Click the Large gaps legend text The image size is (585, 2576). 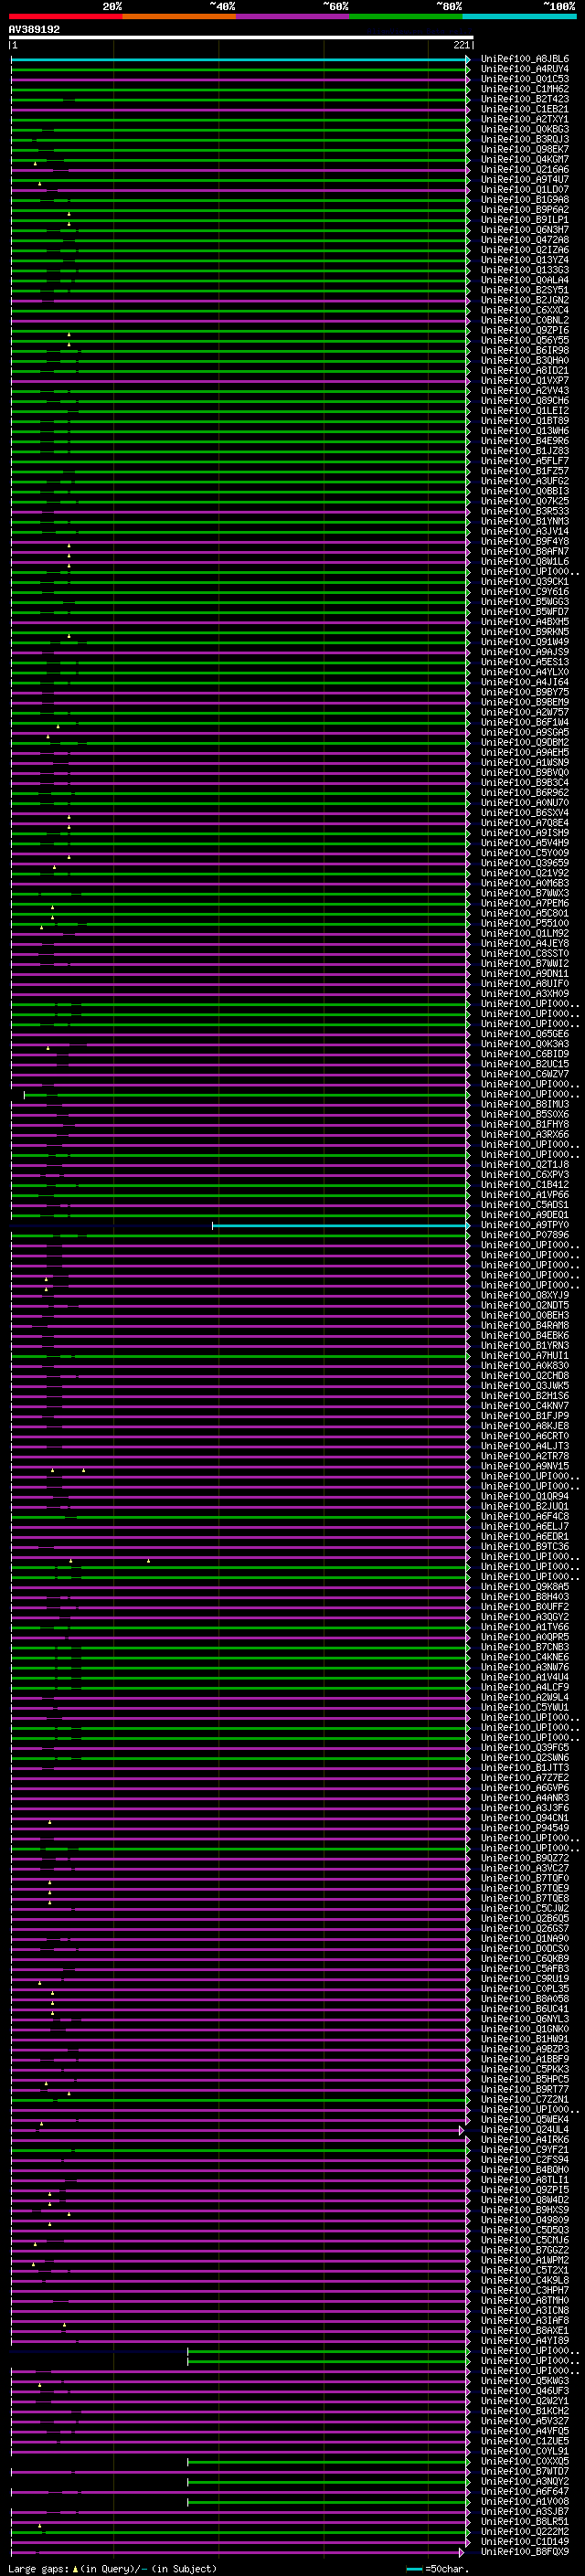pyautogui.click(x=112, y=2568)
